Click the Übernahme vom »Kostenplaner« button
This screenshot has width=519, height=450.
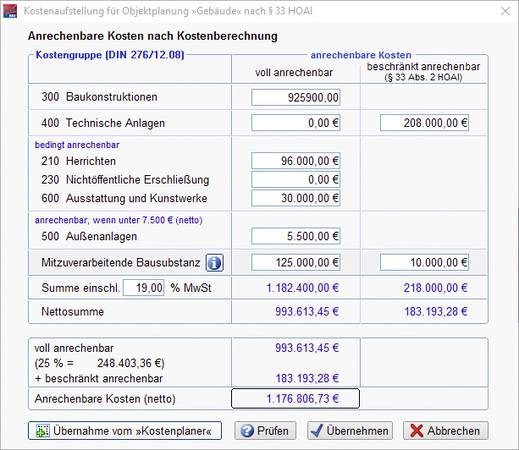coord(125,431)
